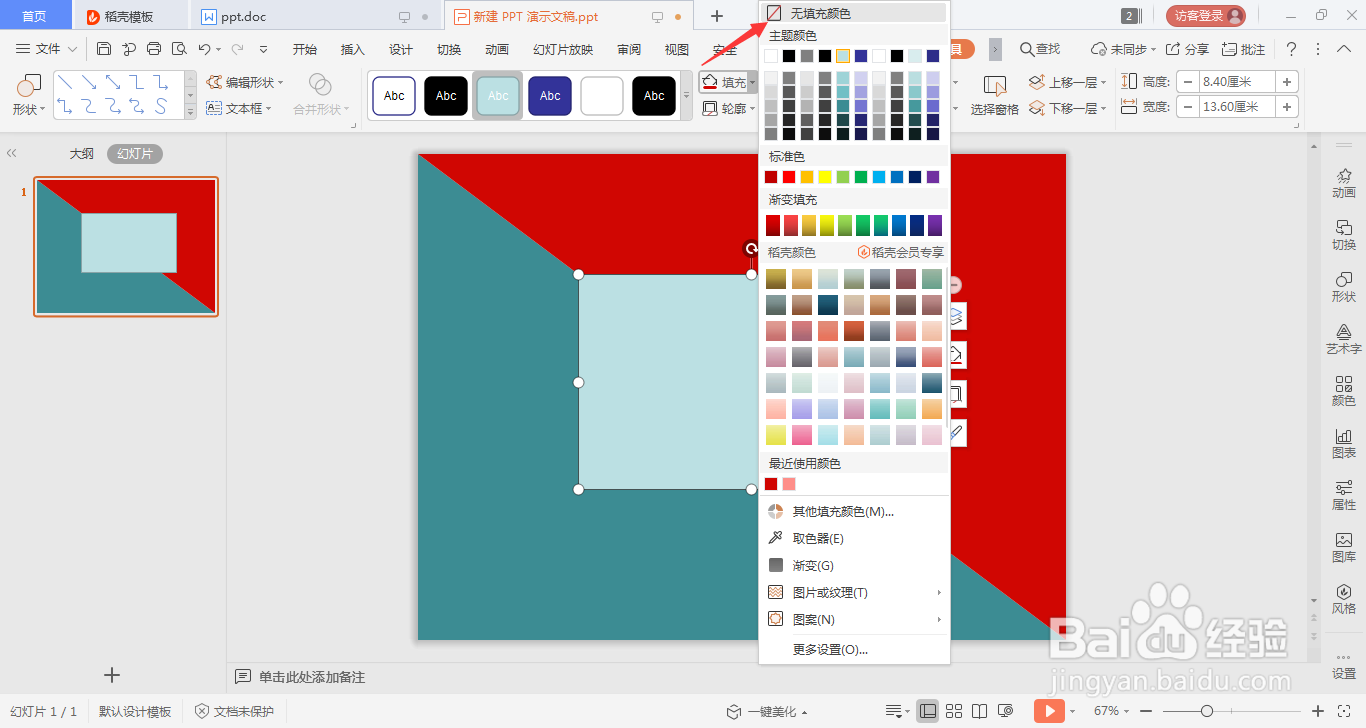The width and height of the screenshot is (1366, 728).
Task: Open the Fill (填充) dropdown arrow
Action: coord(753,83)
